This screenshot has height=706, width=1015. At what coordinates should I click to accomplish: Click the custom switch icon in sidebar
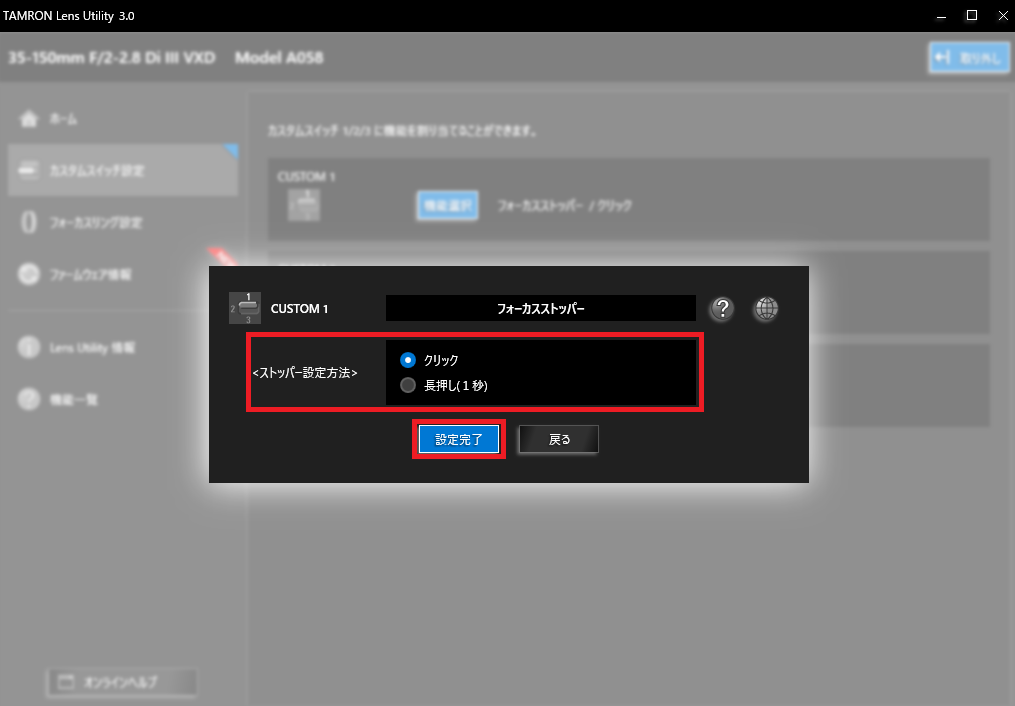click(28, 170)
